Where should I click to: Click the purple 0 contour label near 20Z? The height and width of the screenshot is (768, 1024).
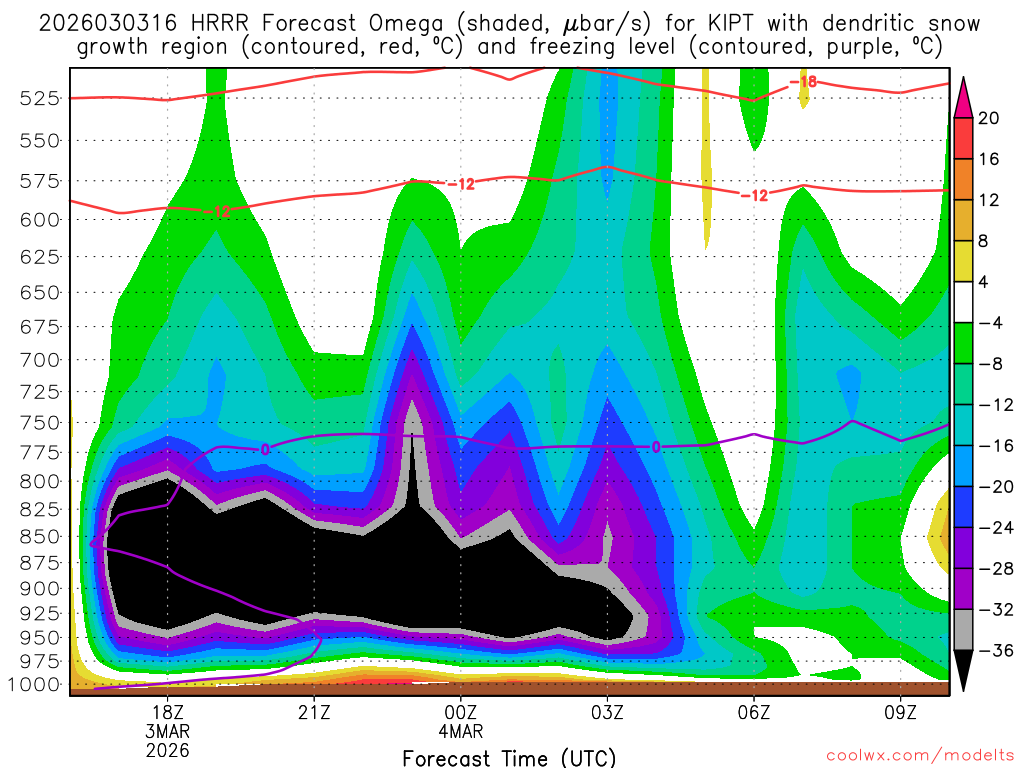coord(264,449)
